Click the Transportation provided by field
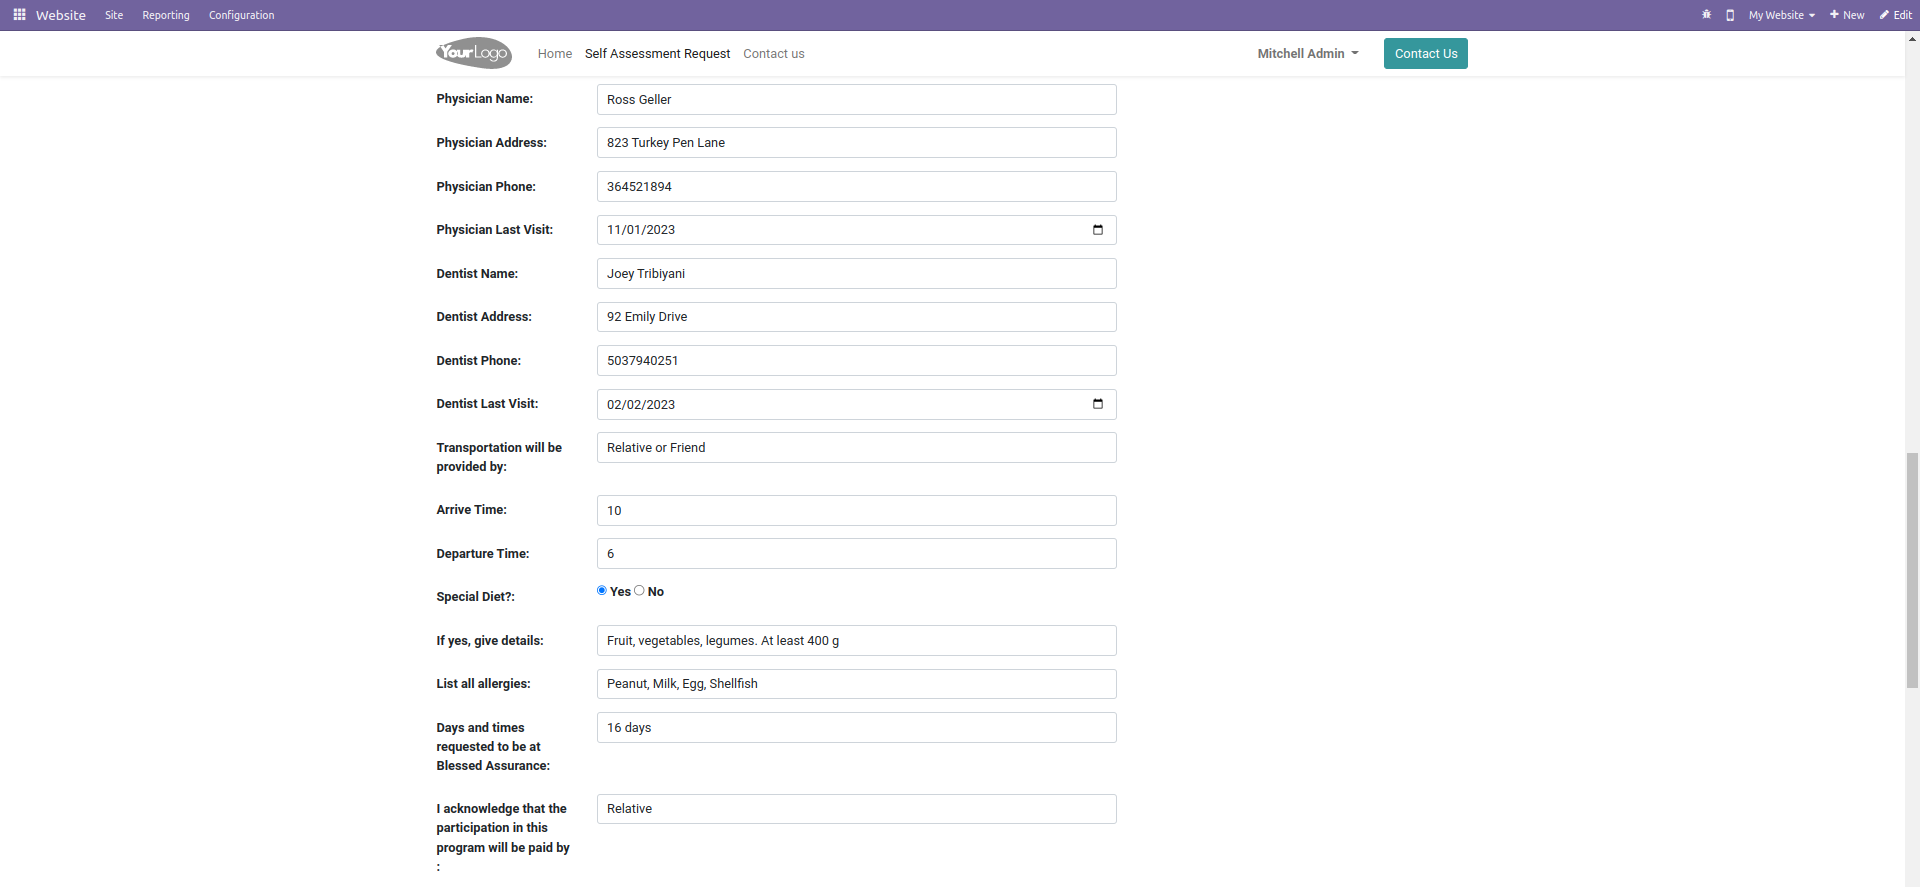This screenshot has height=887, width=1920. (857, 448)
